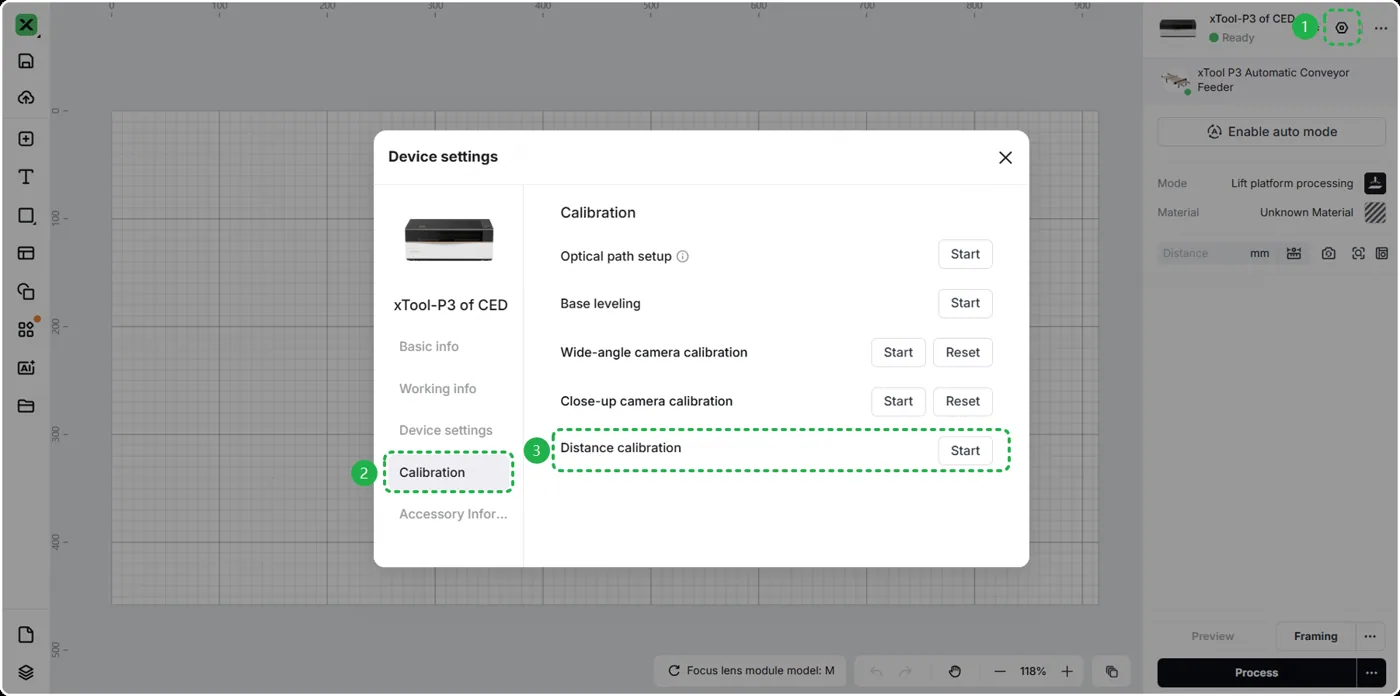Click the camera capture icon
The image size is (1400, 696).
(1328, 254)
